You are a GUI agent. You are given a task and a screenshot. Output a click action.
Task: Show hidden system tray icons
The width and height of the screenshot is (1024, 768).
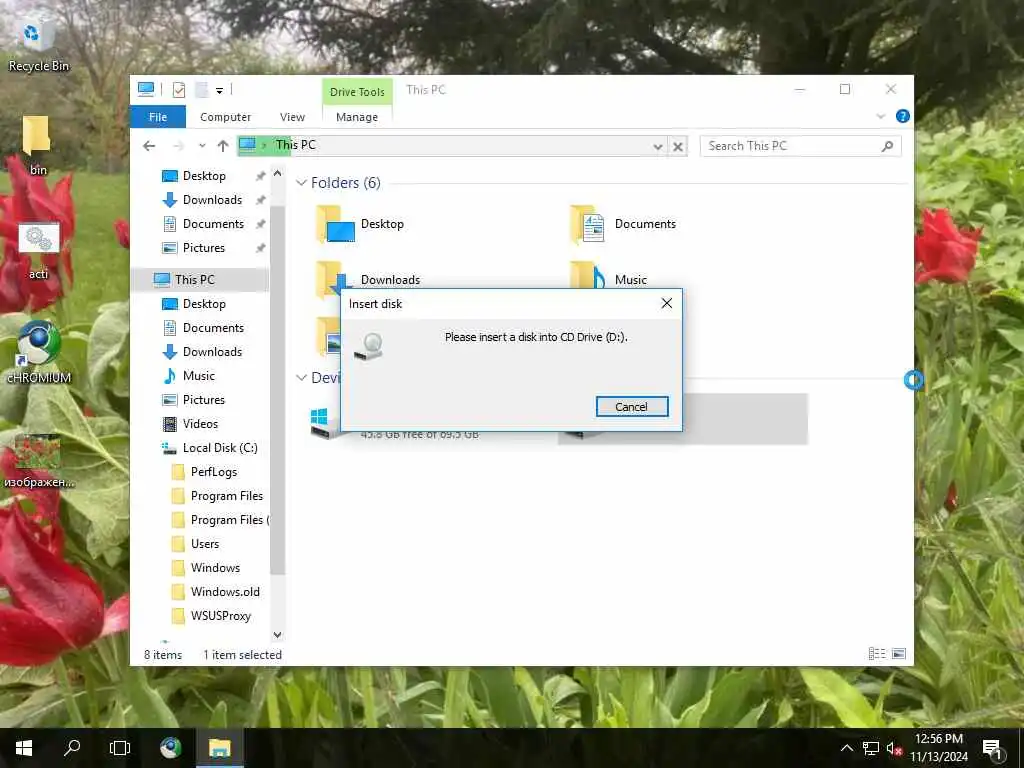point(846,748)
